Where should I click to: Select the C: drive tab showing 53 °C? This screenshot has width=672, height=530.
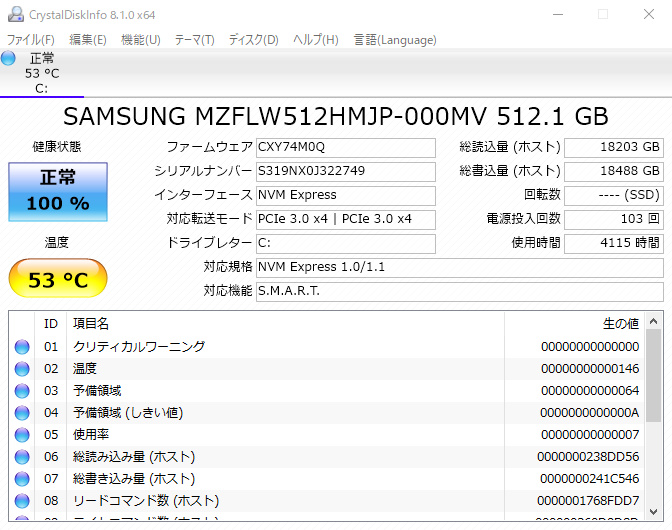[x=42, y=73]
